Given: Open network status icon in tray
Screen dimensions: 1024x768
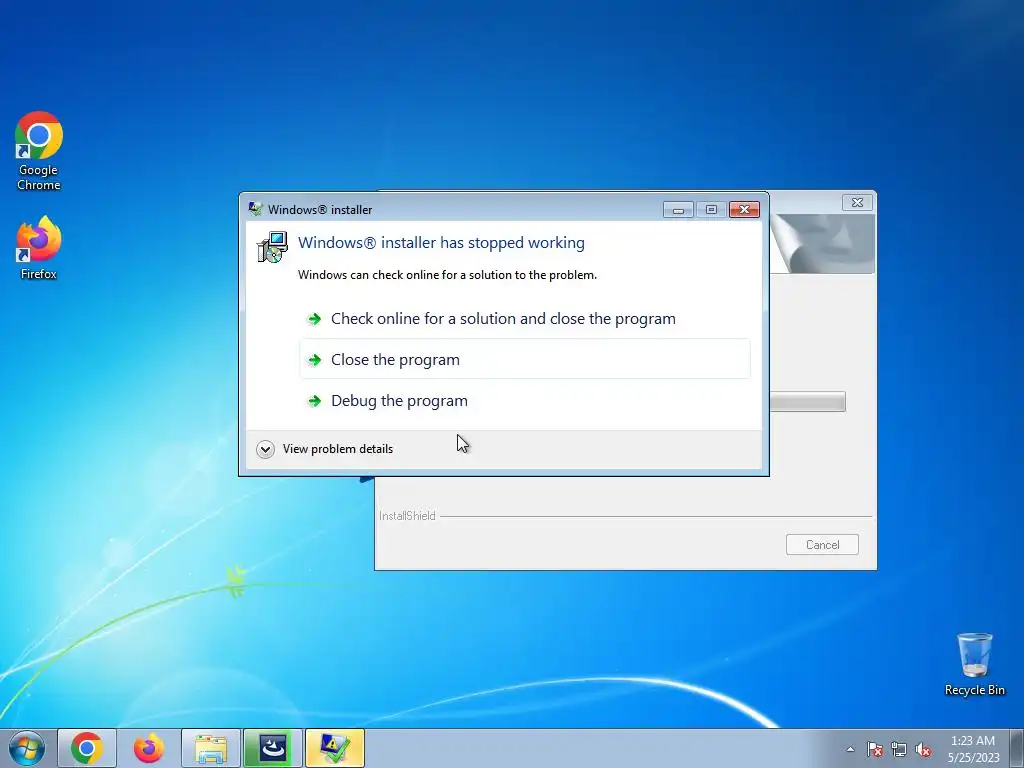Looking at the screenshot, I should [x=899, y=749].
